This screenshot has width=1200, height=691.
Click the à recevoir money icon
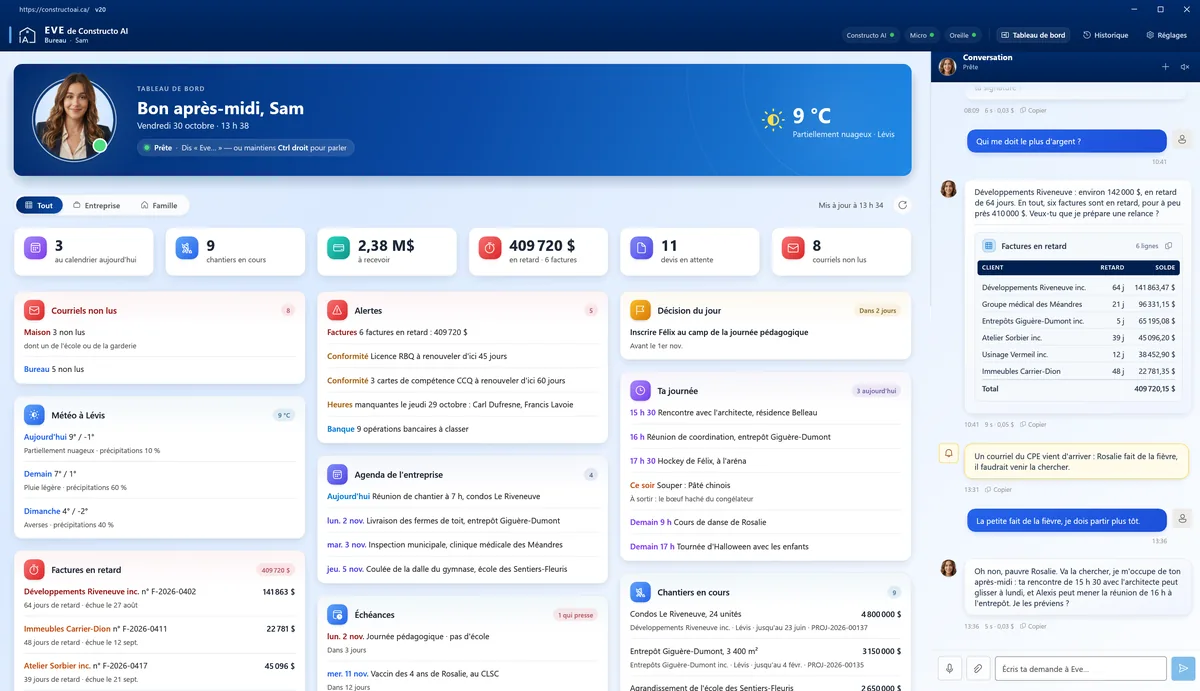coord(338,248)
